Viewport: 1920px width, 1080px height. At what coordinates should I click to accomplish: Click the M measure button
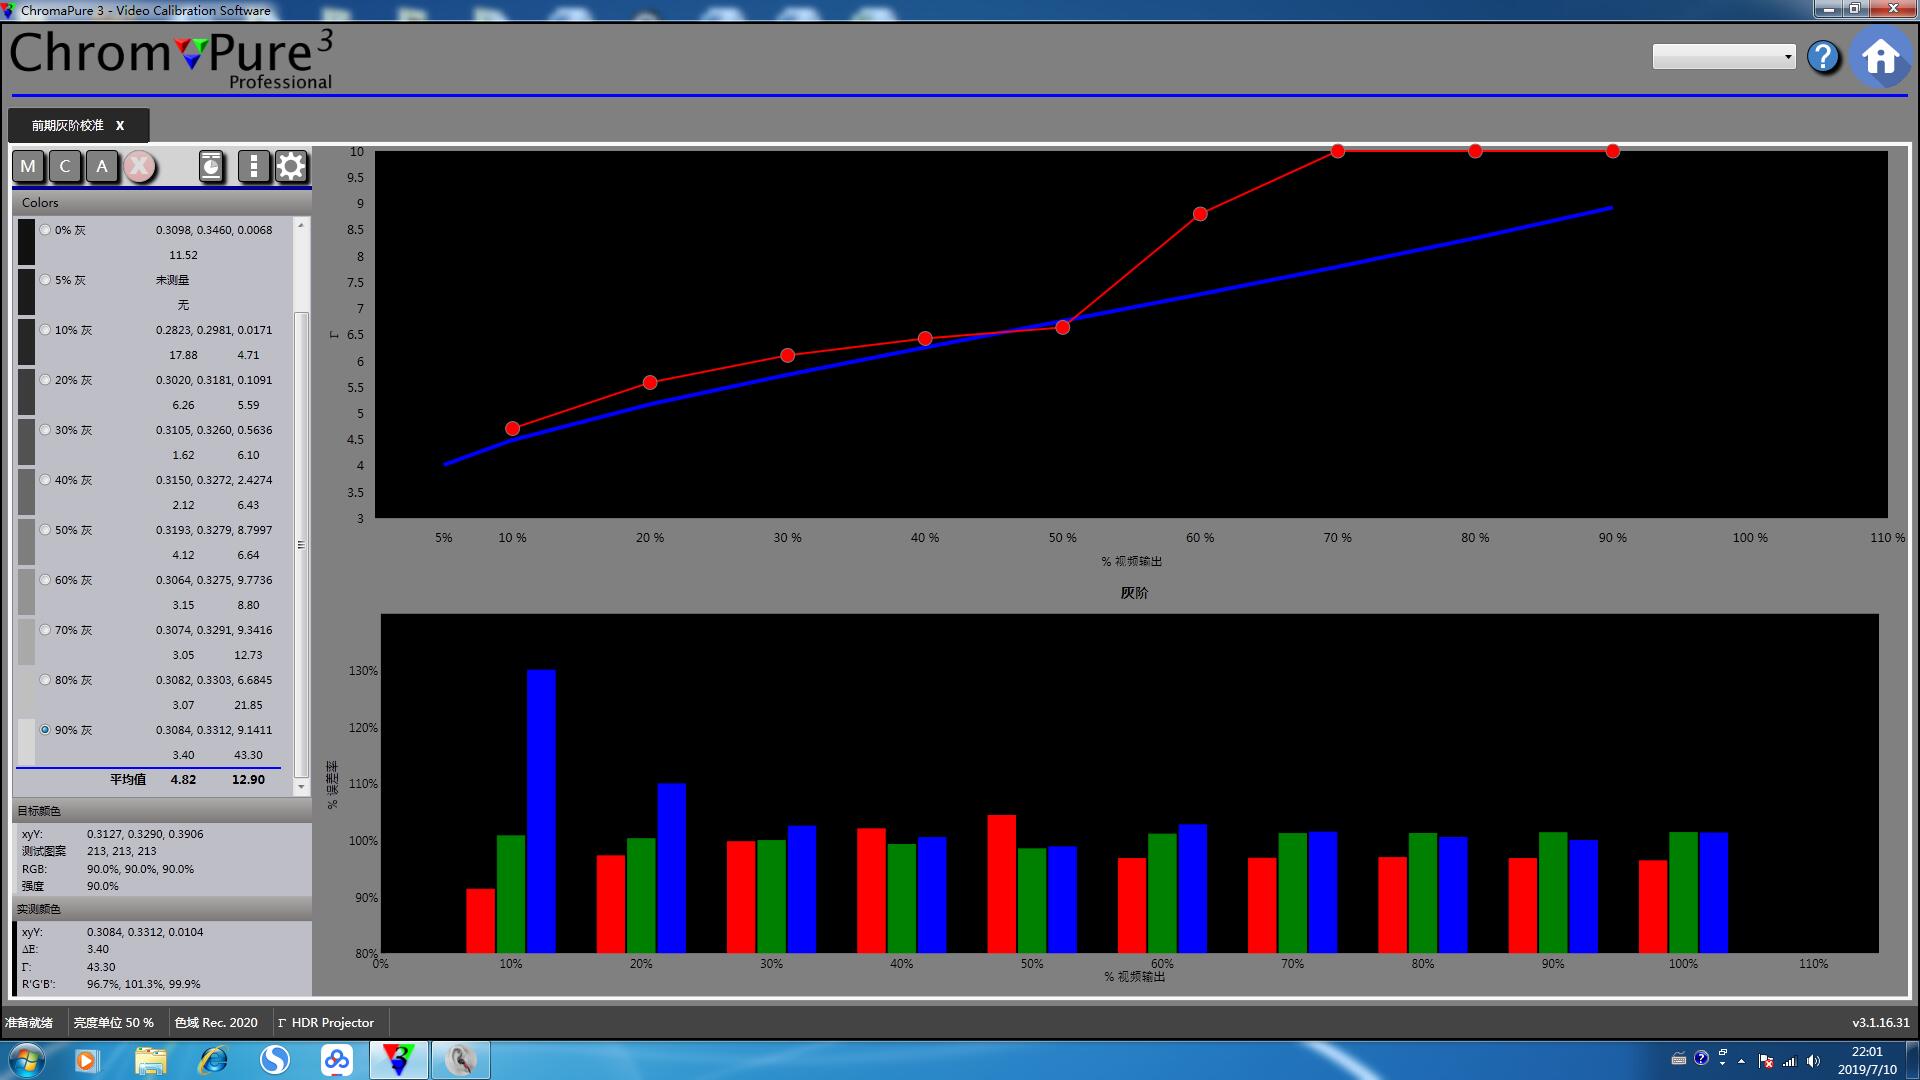click(x=28, y=166)
